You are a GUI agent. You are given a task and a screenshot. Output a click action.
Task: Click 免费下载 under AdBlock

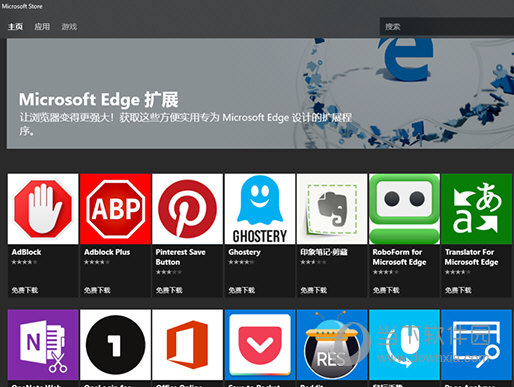pyautogui.click(x=25, y=290)
